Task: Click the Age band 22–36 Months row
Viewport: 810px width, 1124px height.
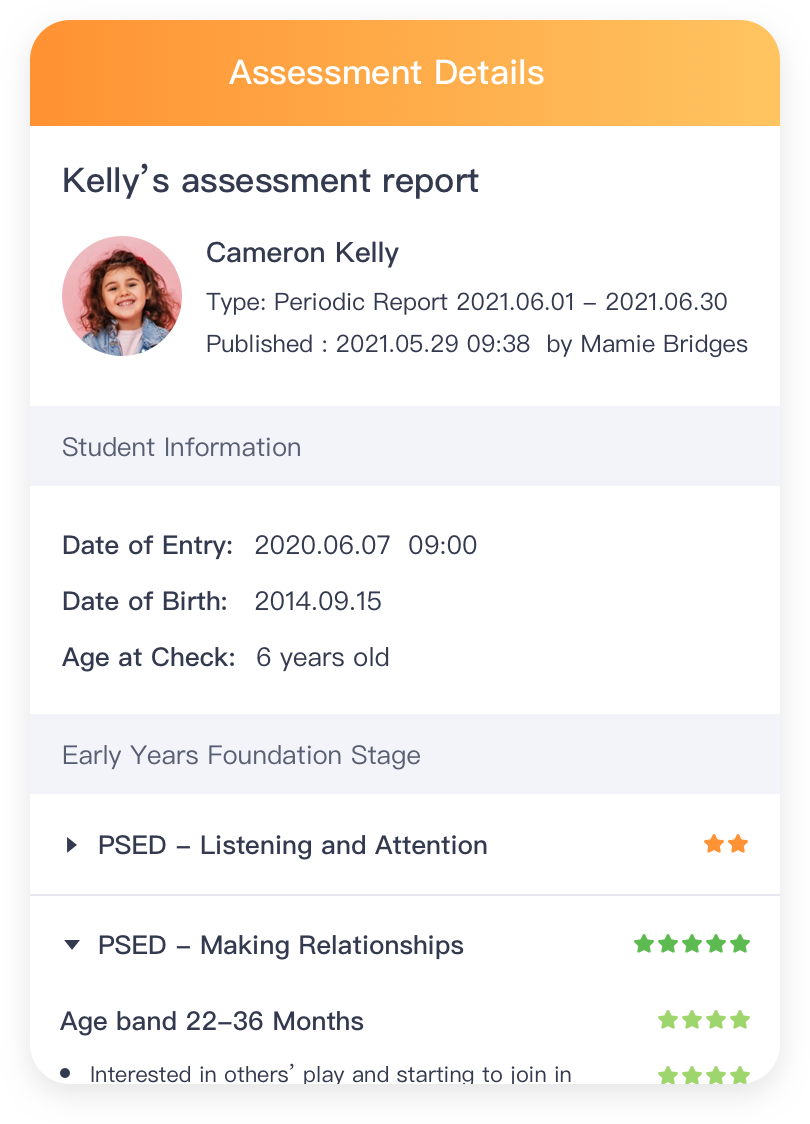Action: click(212, 1021)
